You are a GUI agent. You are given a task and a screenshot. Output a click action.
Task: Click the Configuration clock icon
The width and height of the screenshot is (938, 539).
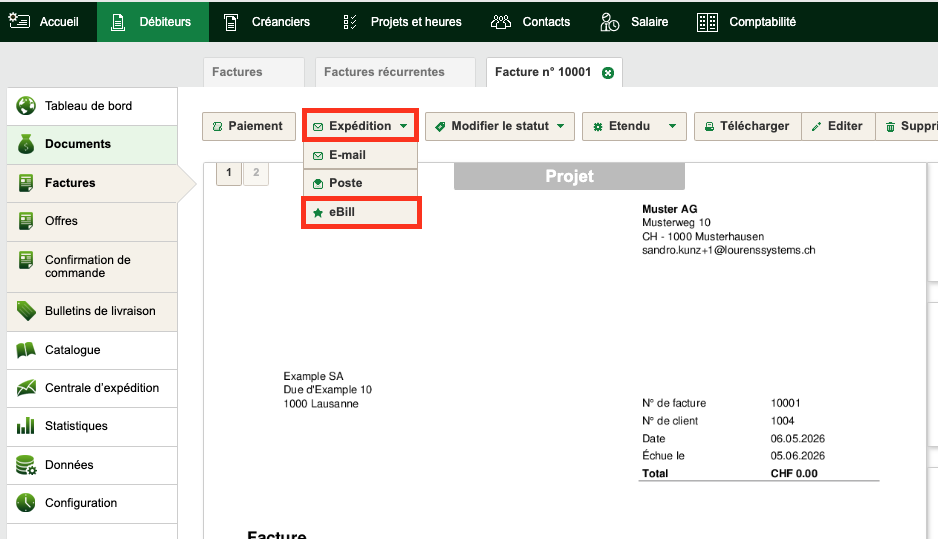tap(26, 503)
